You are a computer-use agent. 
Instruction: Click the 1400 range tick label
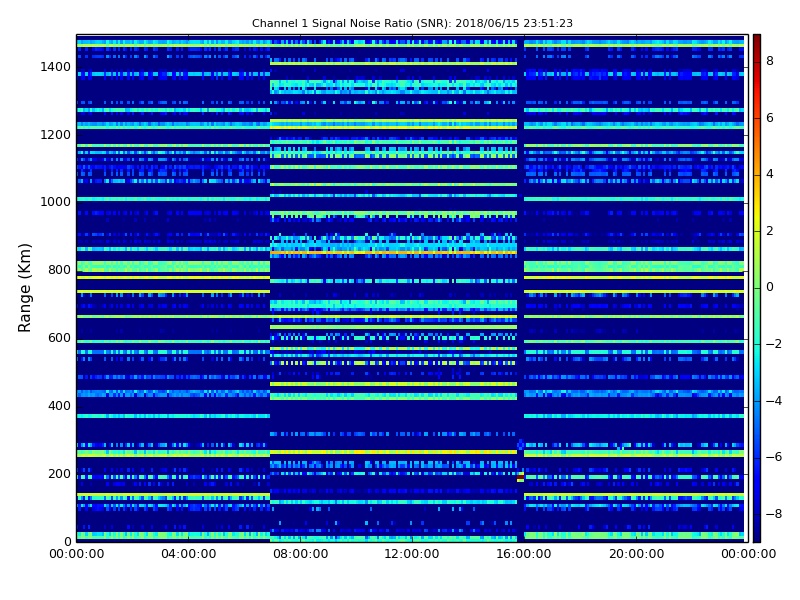[x=55, y=67]
